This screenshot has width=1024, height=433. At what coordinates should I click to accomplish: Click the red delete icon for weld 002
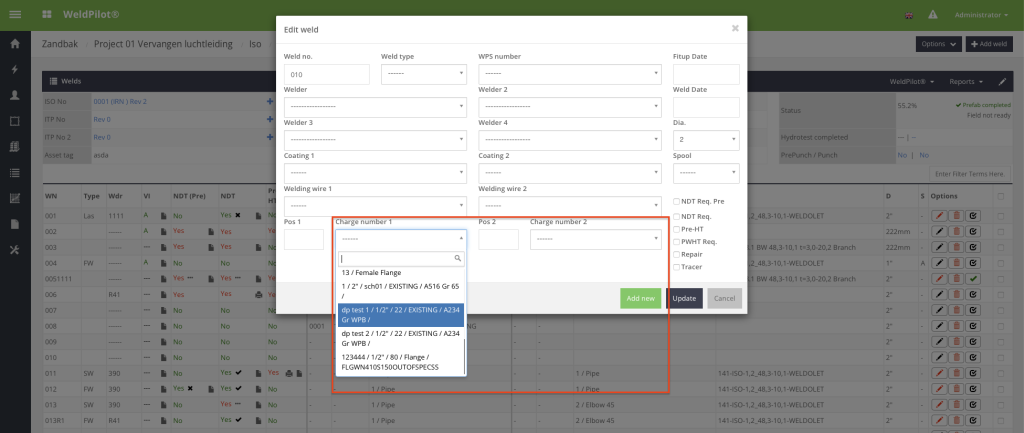click(x=956, y=231)
